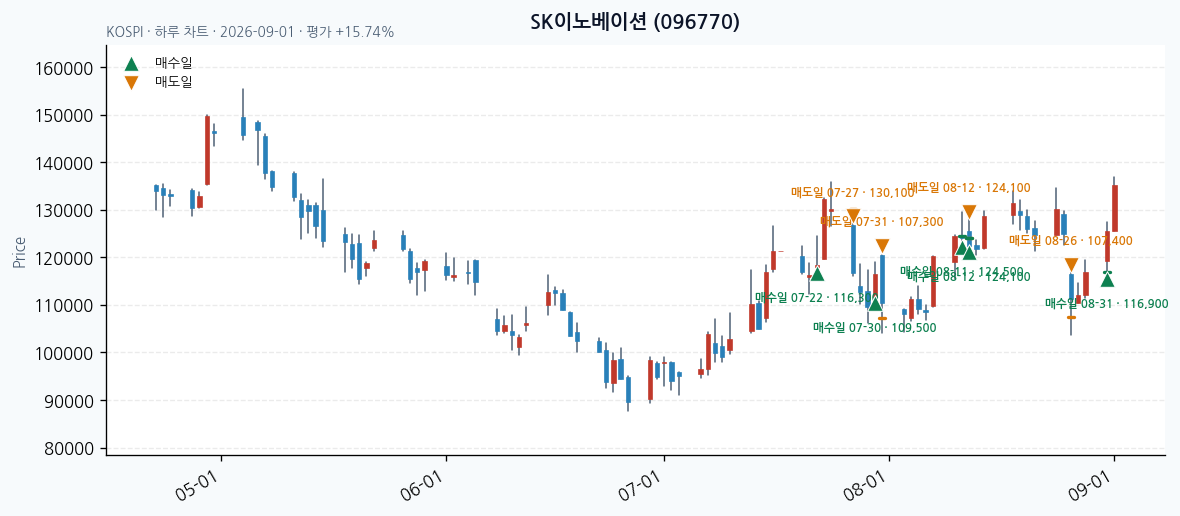Click the 120000 price axis label
This screenshot has width=1180, height=516.
coord(65,258)
